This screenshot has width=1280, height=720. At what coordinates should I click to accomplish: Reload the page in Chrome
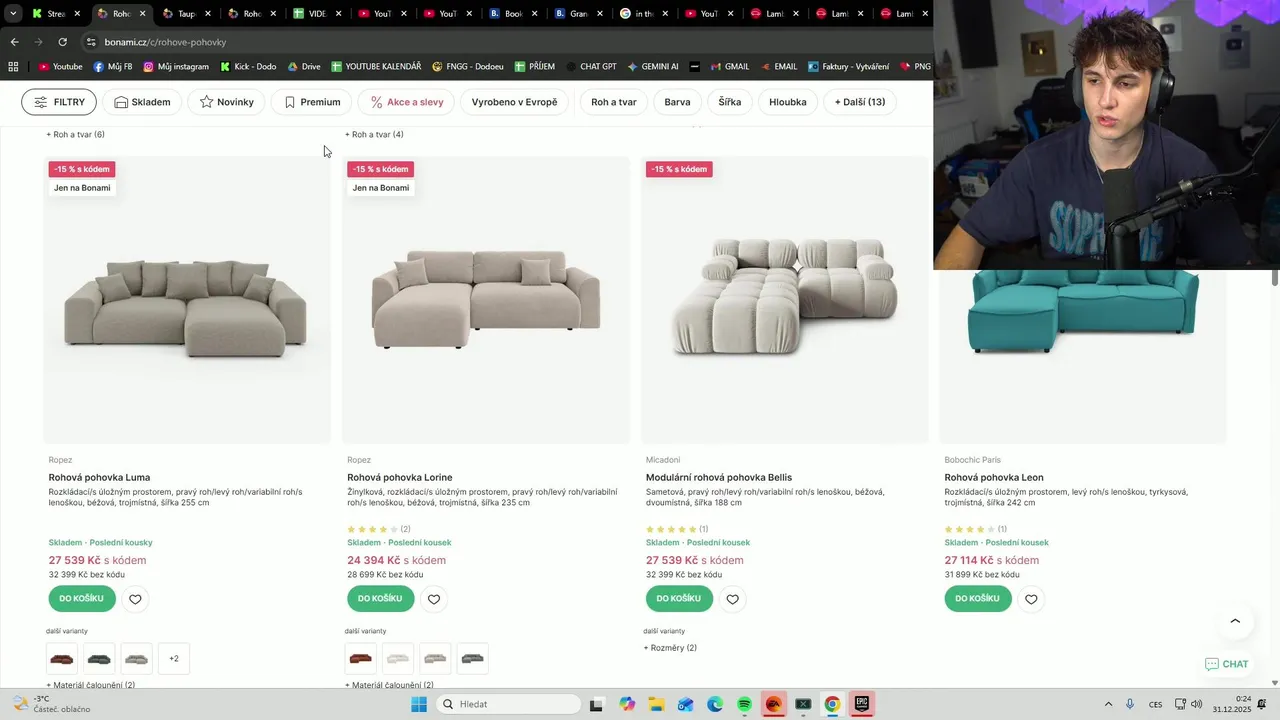pyautogui.click(x=62, y=42)
